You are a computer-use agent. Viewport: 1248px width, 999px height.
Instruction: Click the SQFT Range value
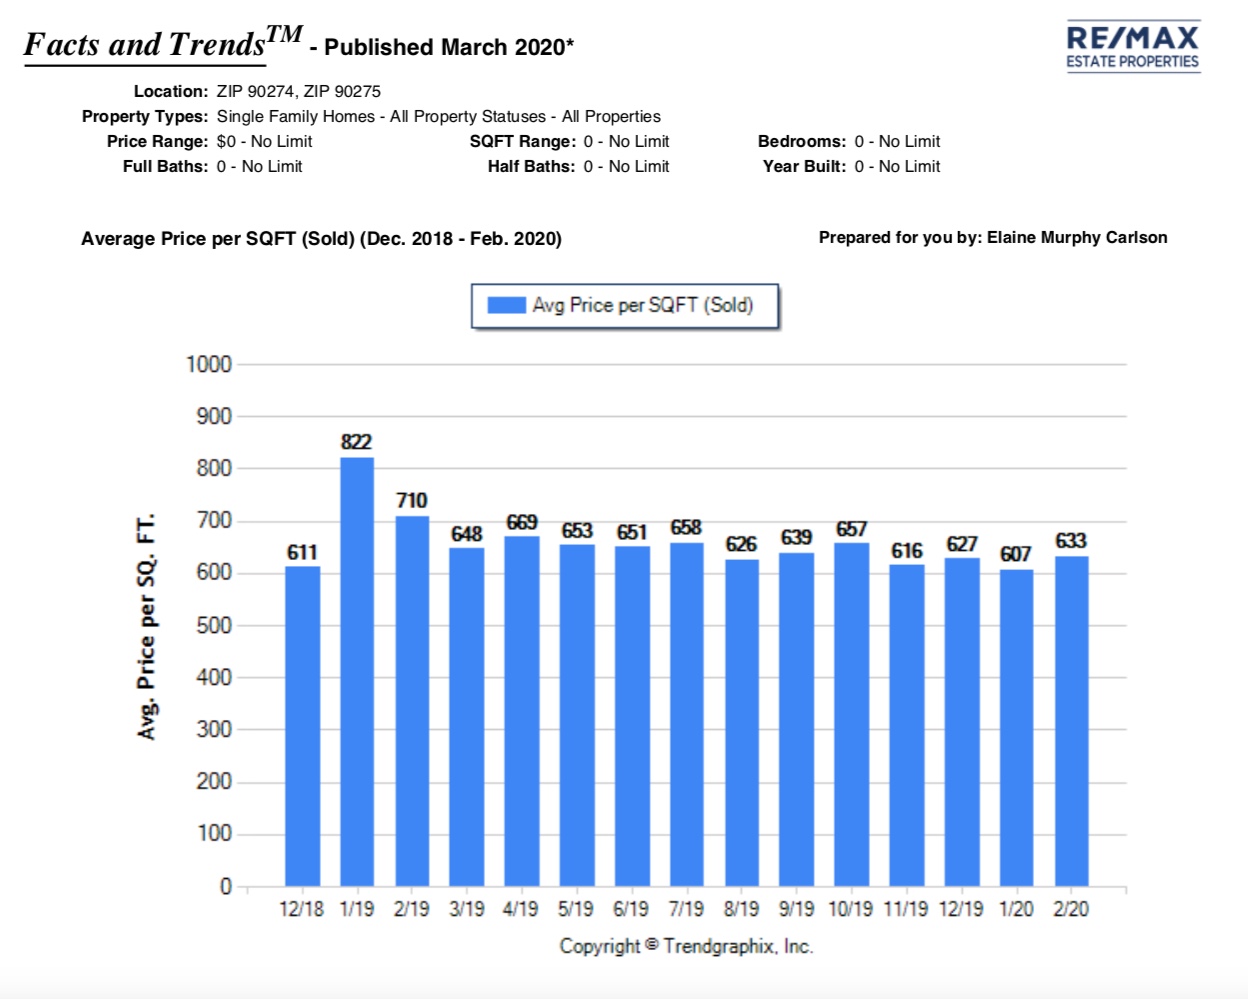tap(627, 141)
